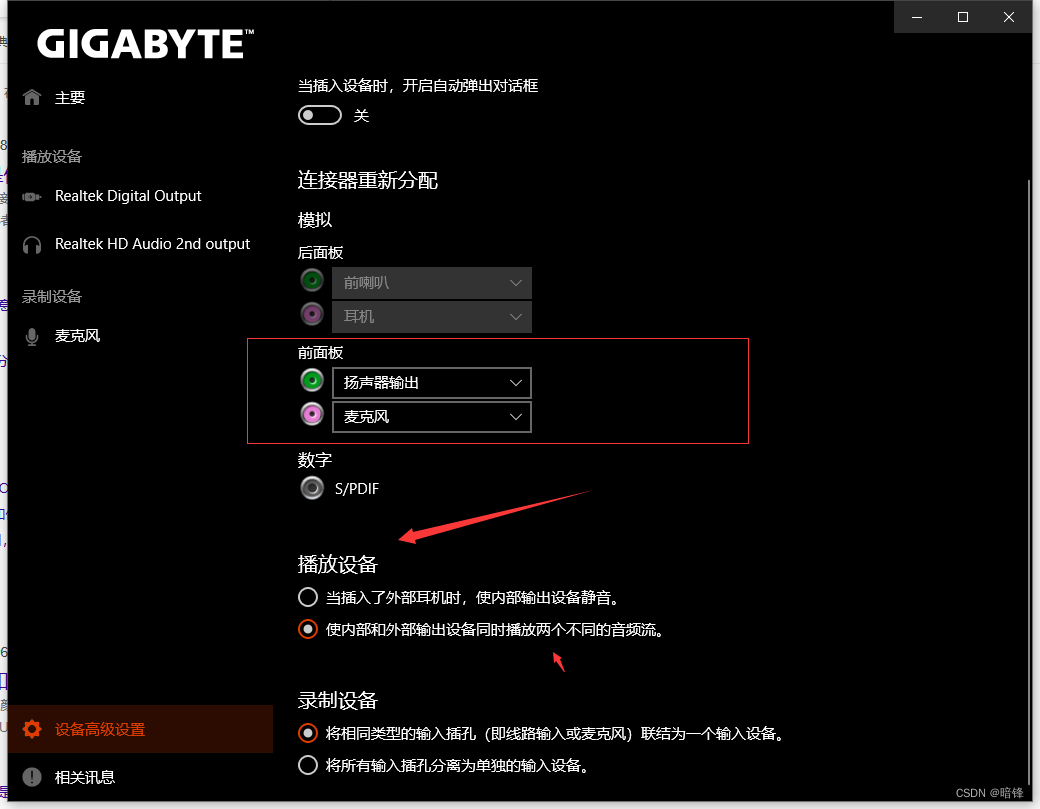Click the 播放设备 heading in main panel
The height and width of the screenshot is (809, 1040).
point(337,564)
